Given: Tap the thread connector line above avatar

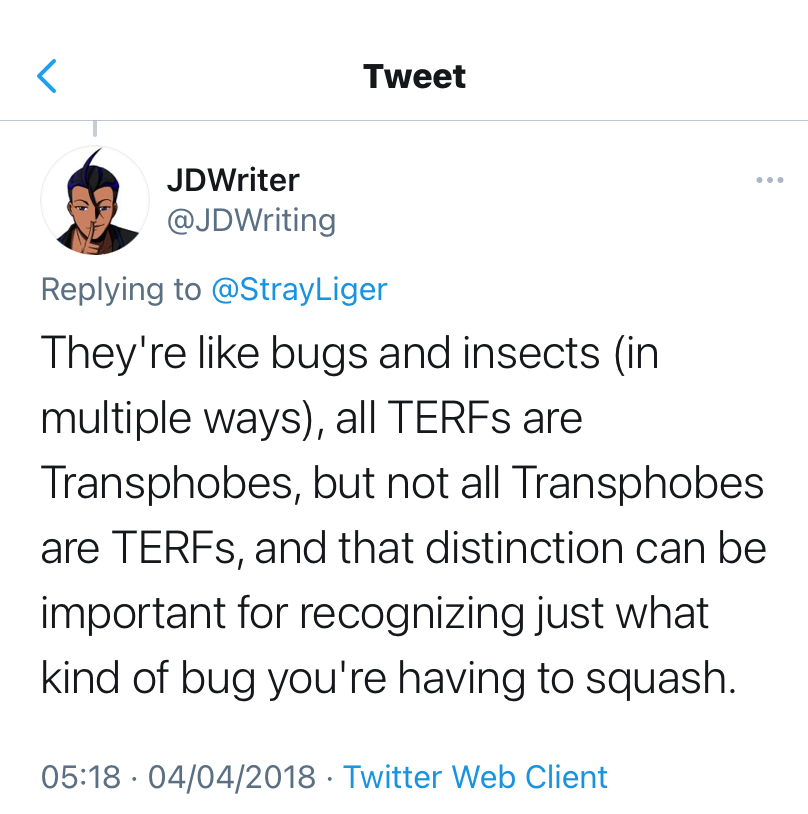Looking at the screenshot, I should pyautogui.click(x=95, y=129).
